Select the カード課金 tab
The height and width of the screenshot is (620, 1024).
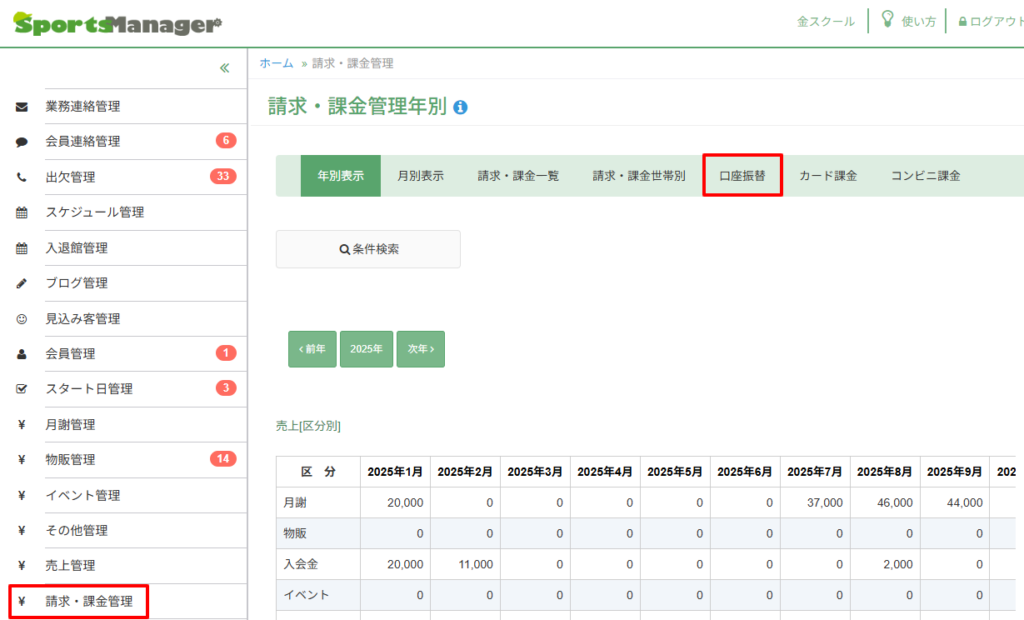pos(828,175)
